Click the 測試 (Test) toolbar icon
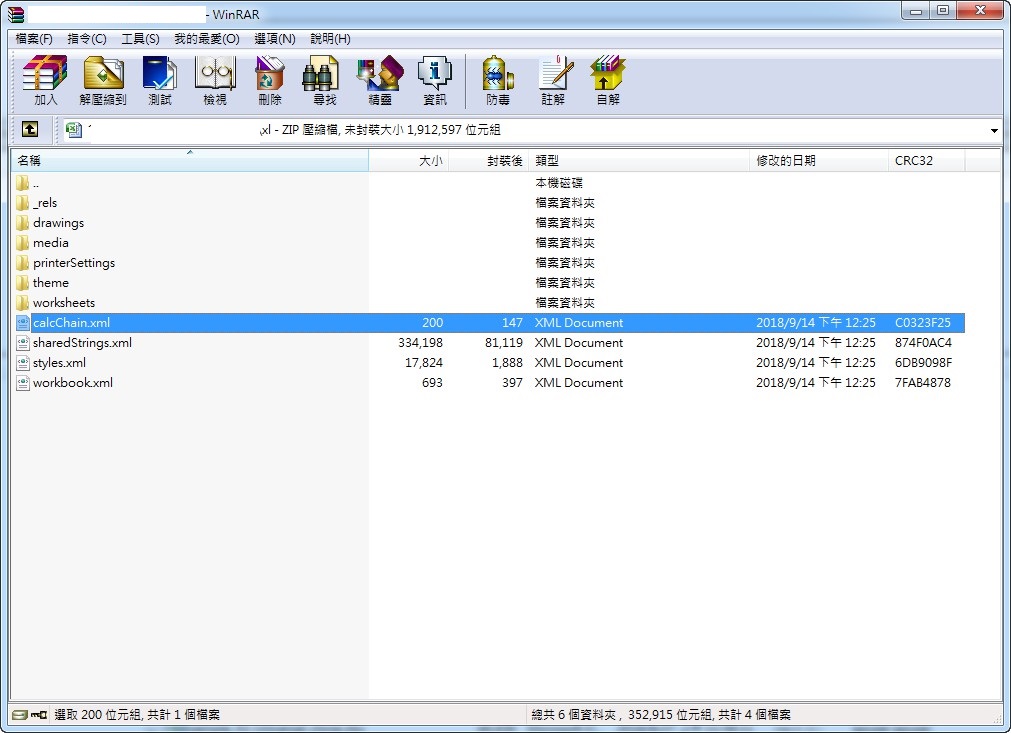This screenshot has width=1011, height=733. (160, 80)
